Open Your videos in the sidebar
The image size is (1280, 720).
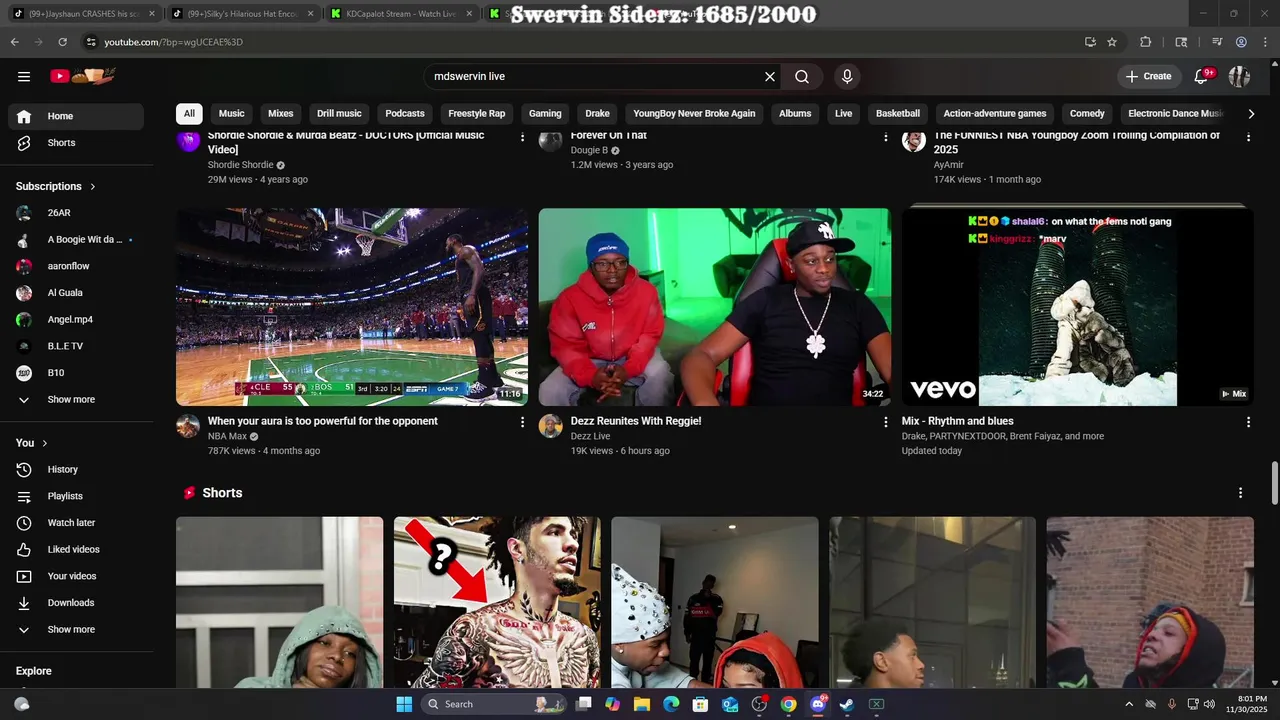point(76,576)
